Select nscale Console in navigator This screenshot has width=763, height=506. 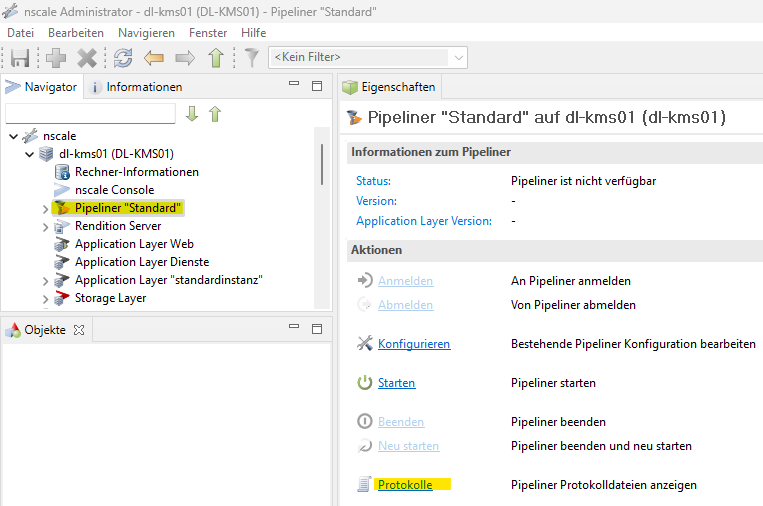click(x=114, y=190)
